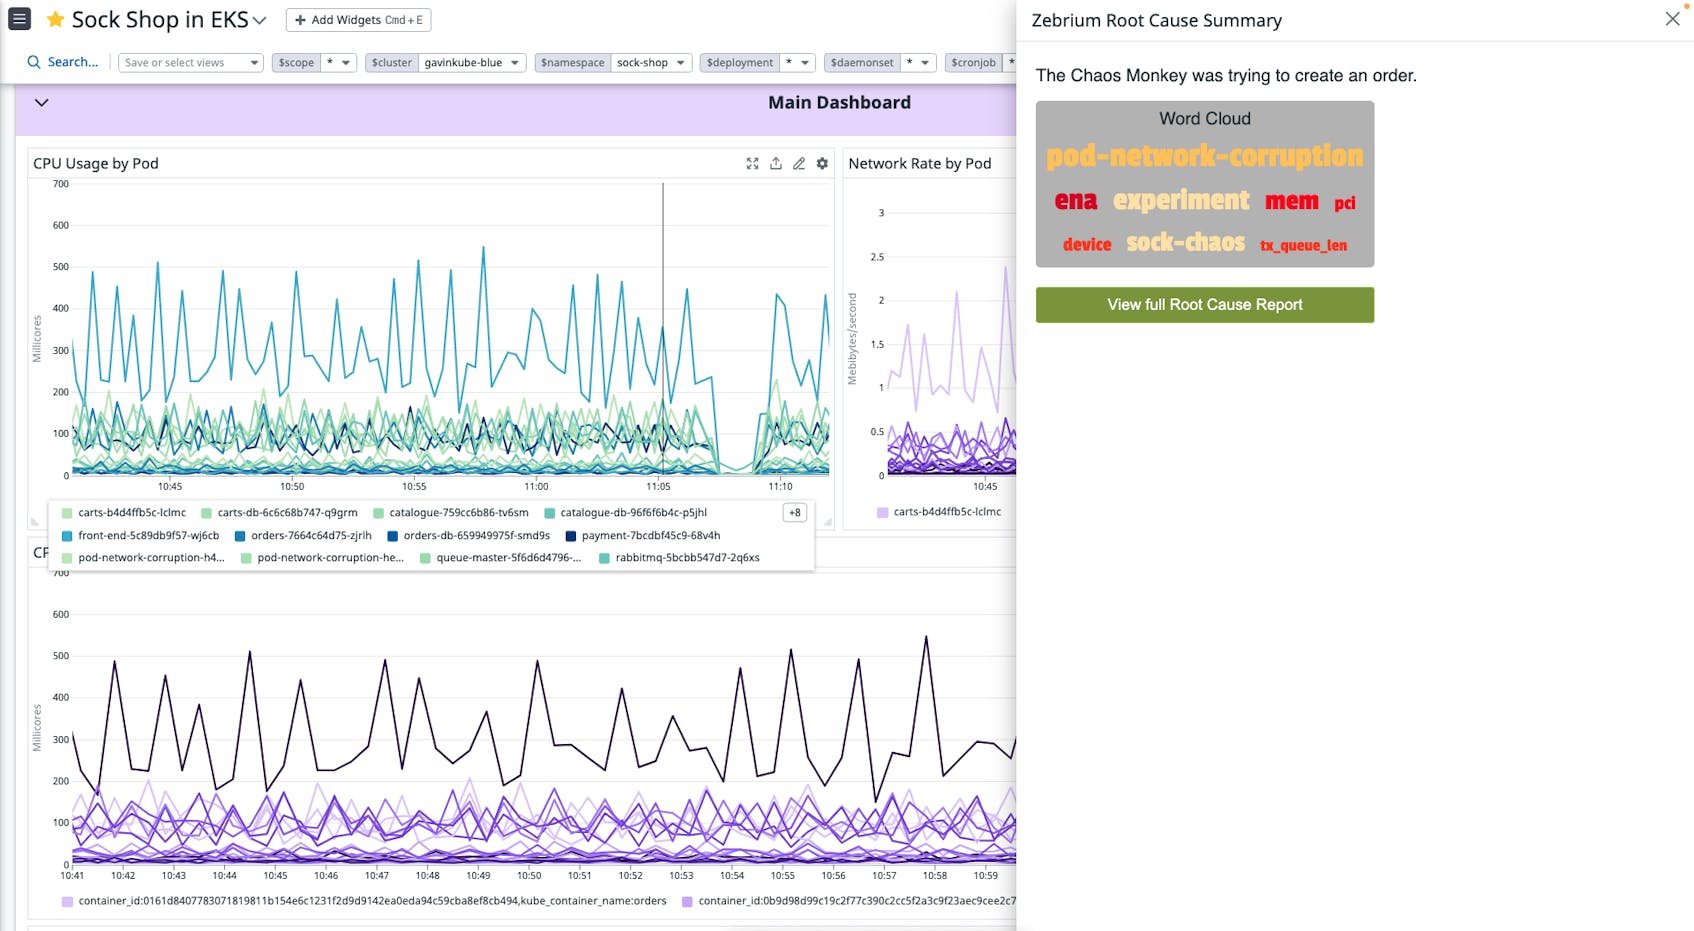Click the export icon on CPU Usage by Pod
The image size is (1694, 931).
click(776, 163)
